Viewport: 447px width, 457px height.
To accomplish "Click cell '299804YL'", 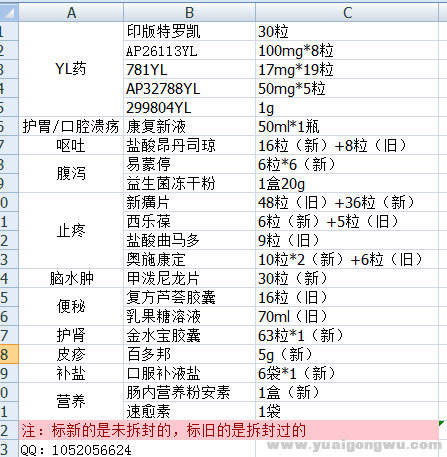I will (189, 107).
